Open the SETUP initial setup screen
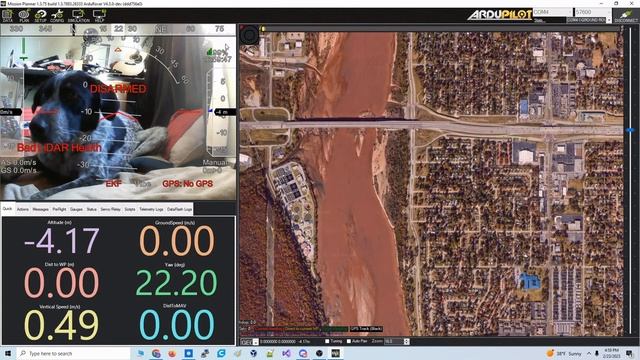Screen dimensions: 640x360 coord(40,16)
